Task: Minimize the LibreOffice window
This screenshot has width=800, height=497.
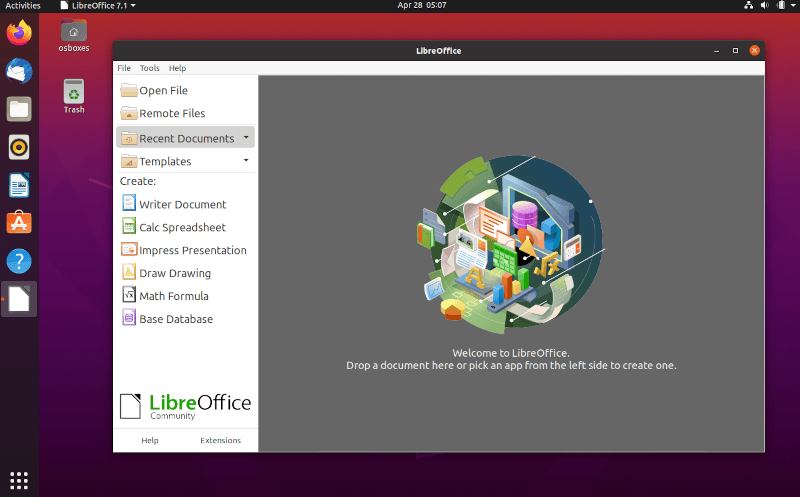Action: [x=716, y=51]
